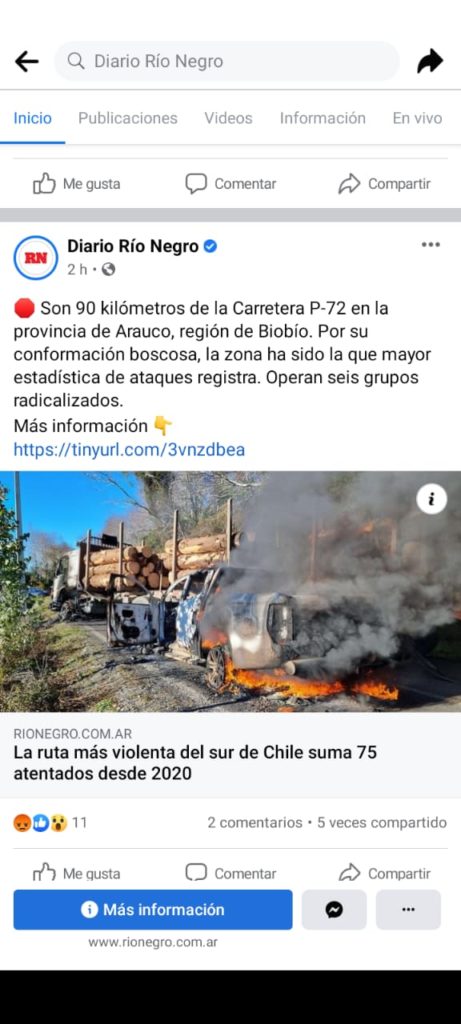Focus the Diario Río Negro search field
This screenshot has width=461, height=1024.
click(227, 61)
